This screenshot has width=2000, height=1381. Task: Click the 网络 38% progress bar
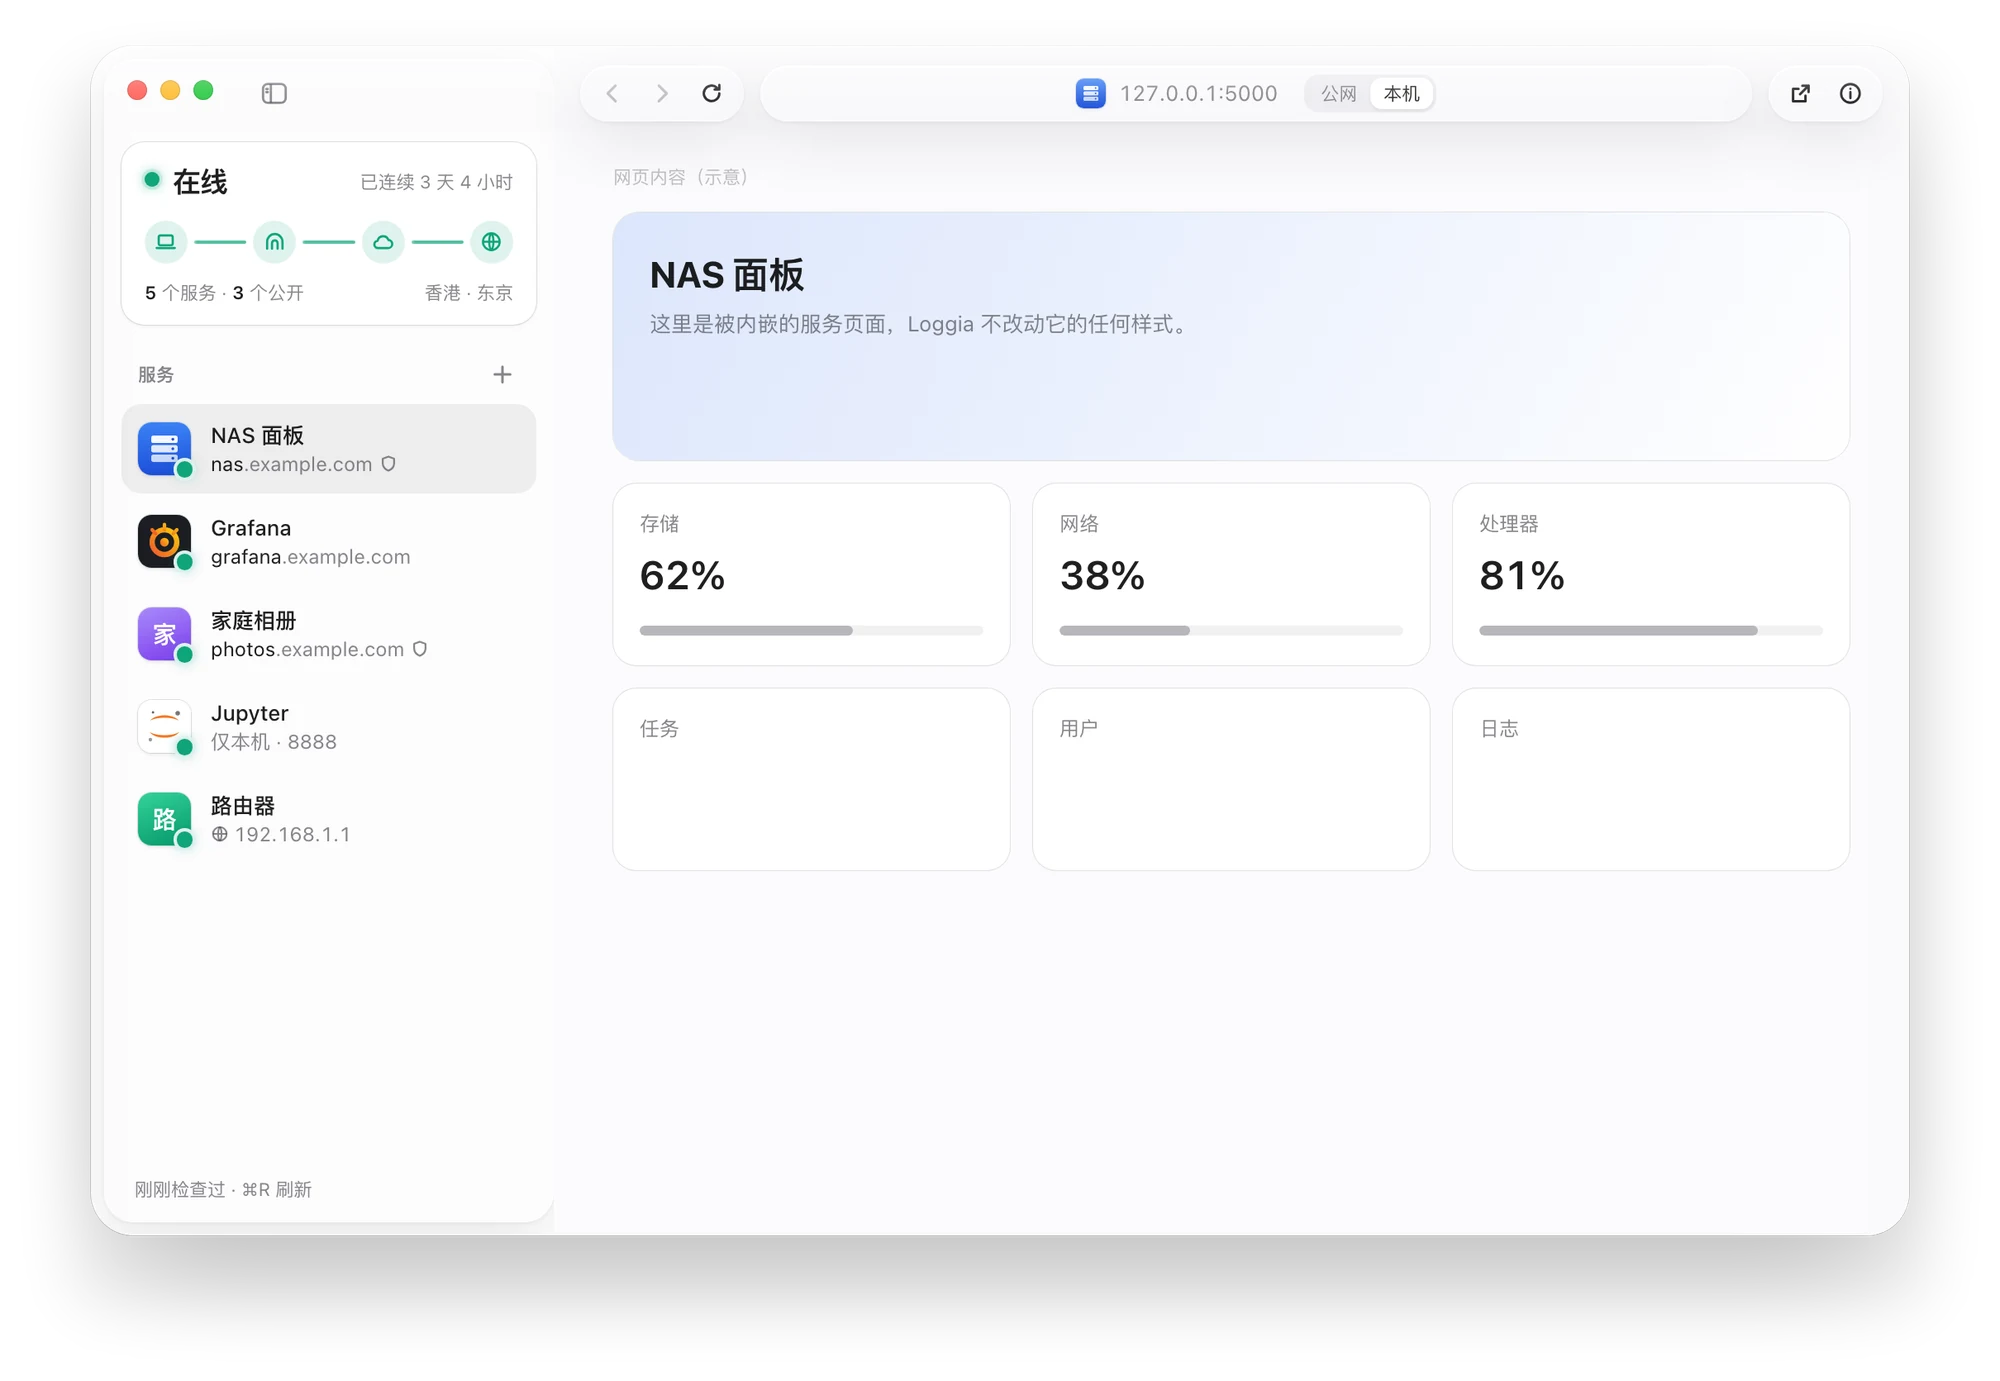pyautogui.click(x=1231, y=630)
